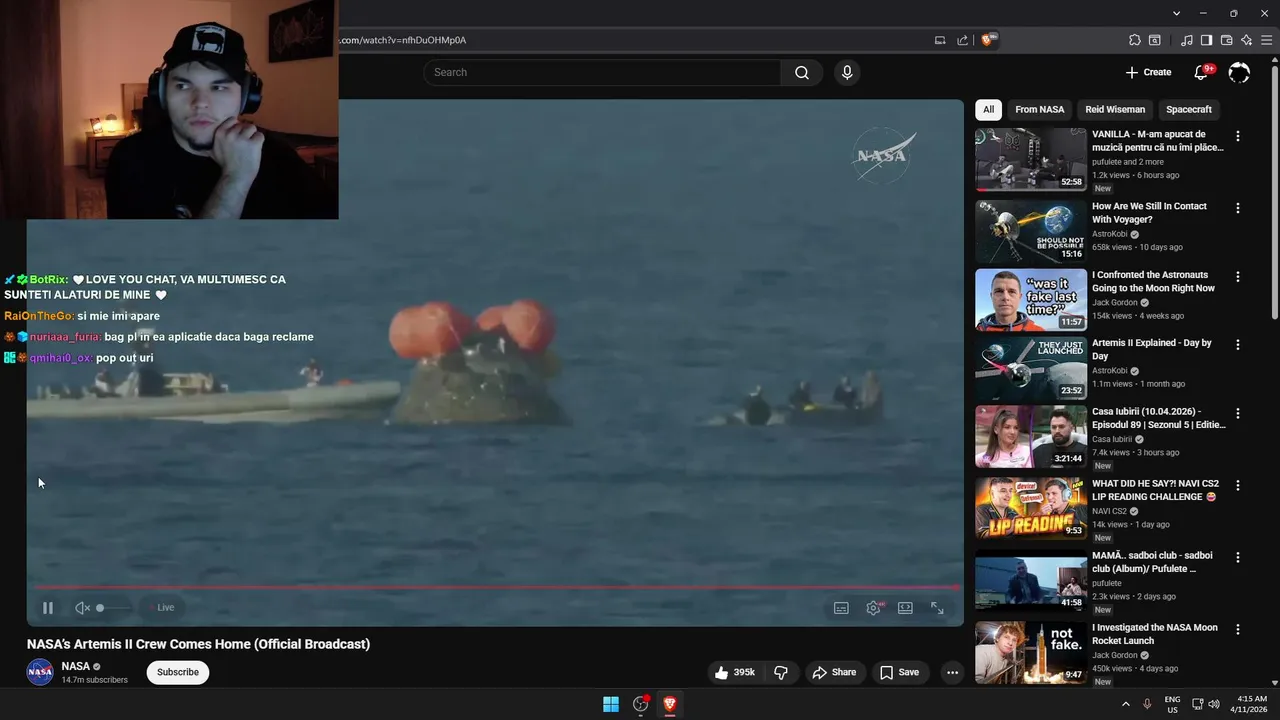Unmute the video player speaker icon
The width and height of the screenshot is (1280, 720).
[83, 608]
